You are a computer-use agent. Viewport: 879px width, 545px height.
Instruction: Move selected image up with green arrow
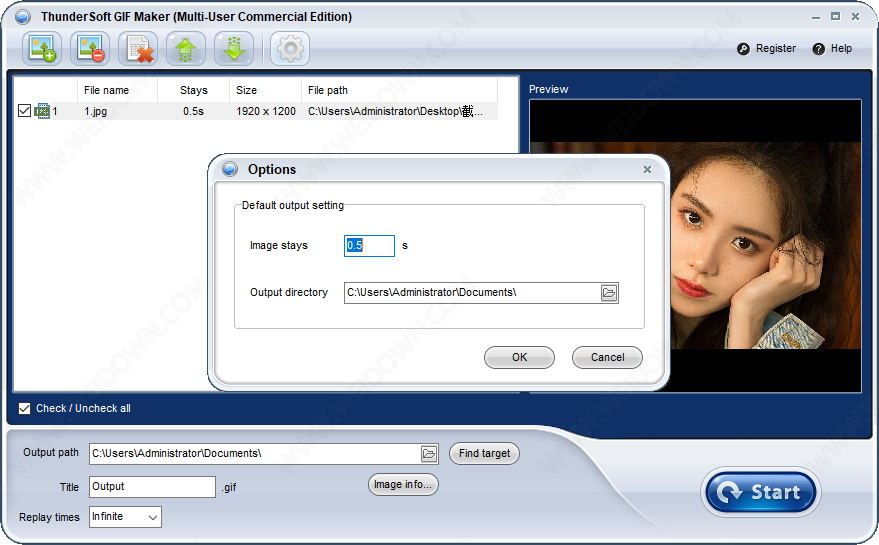click(x=186, y=49)
